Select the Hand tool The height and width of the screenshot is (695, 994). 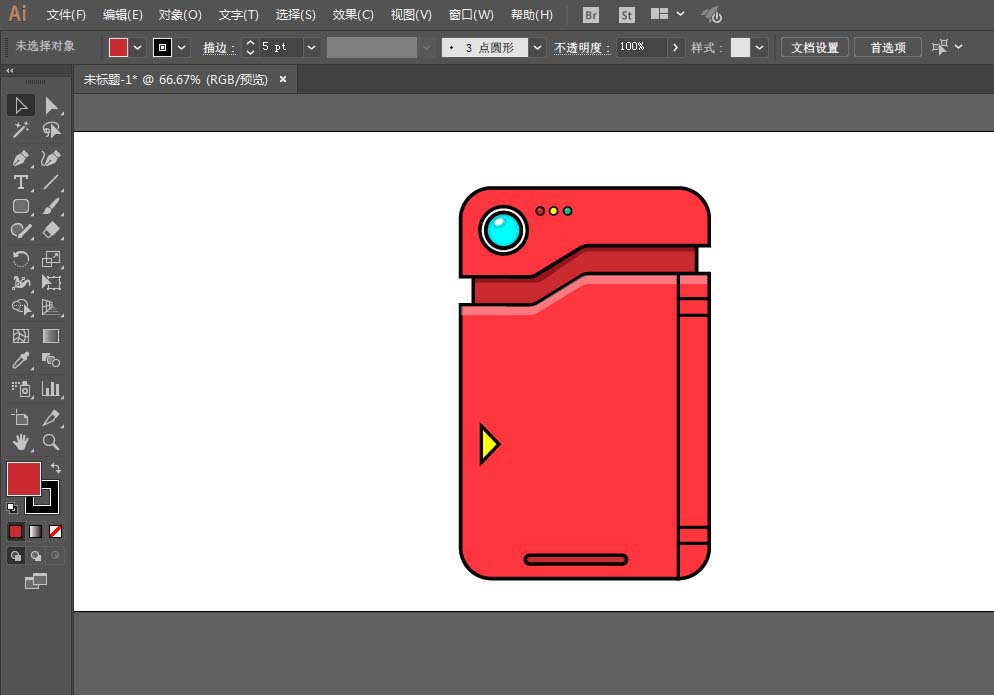pos(20,442)
